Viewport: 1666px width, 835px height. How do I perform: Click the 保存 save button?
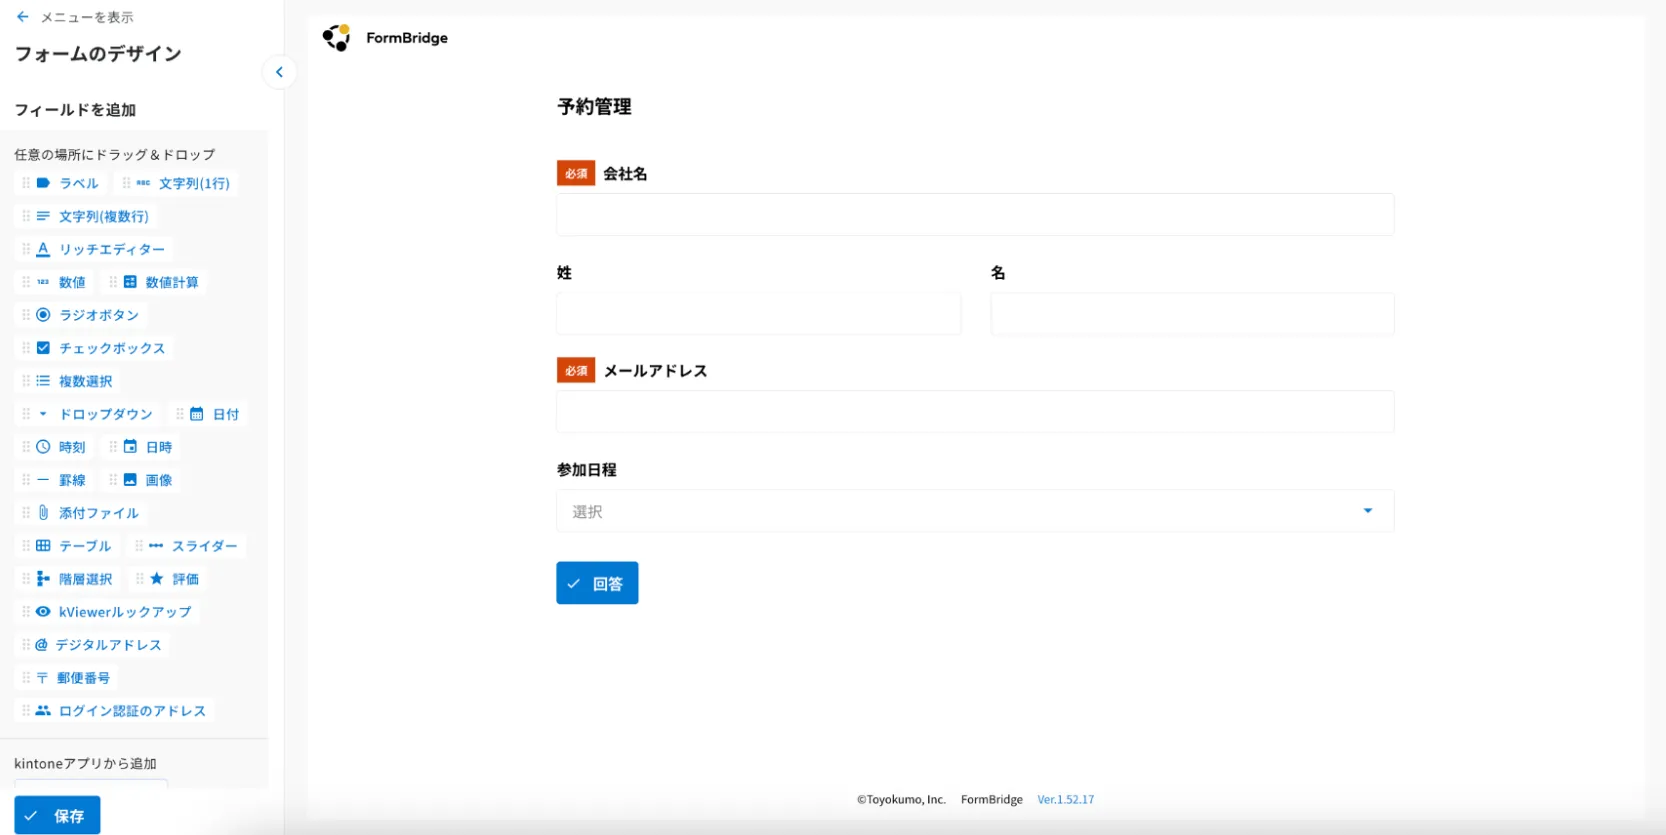(x=57, y=815)
